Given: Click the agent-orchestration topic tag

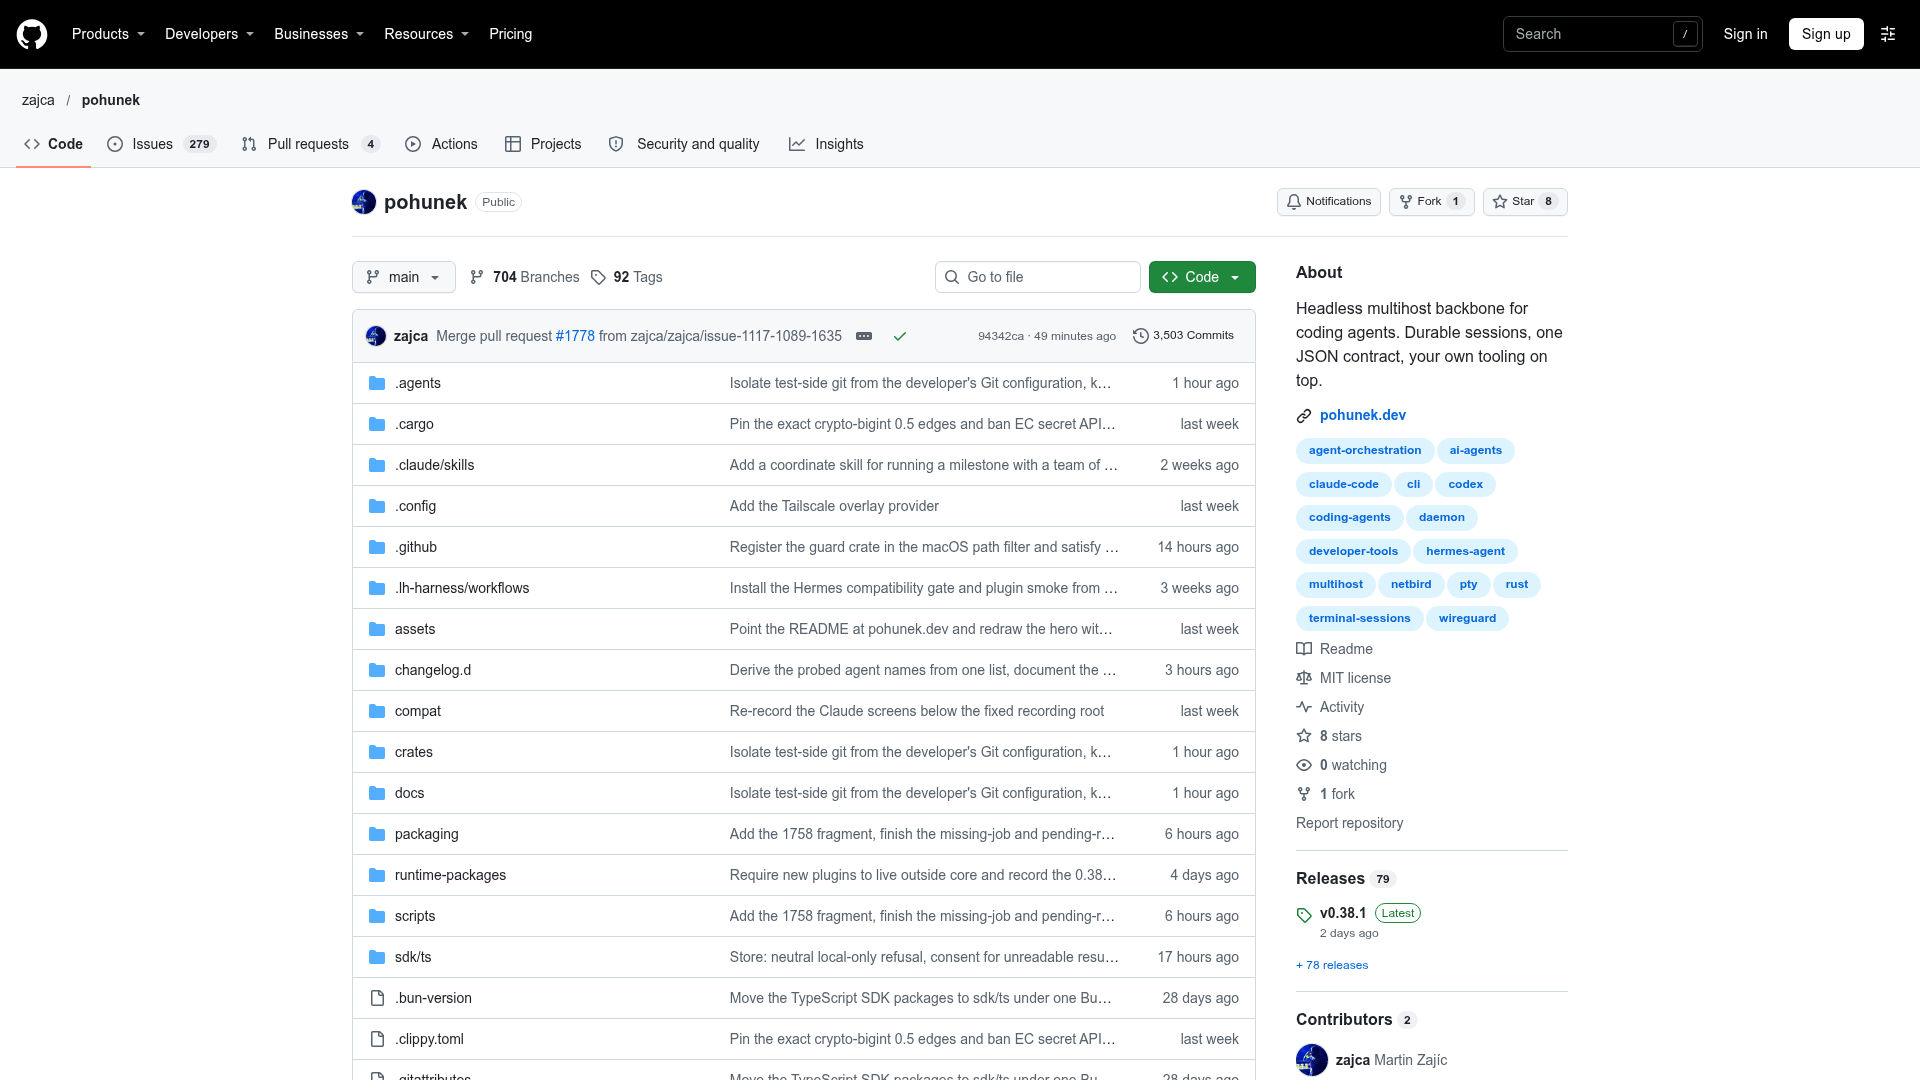Looking at the screenshot, I should point(1365,451).
